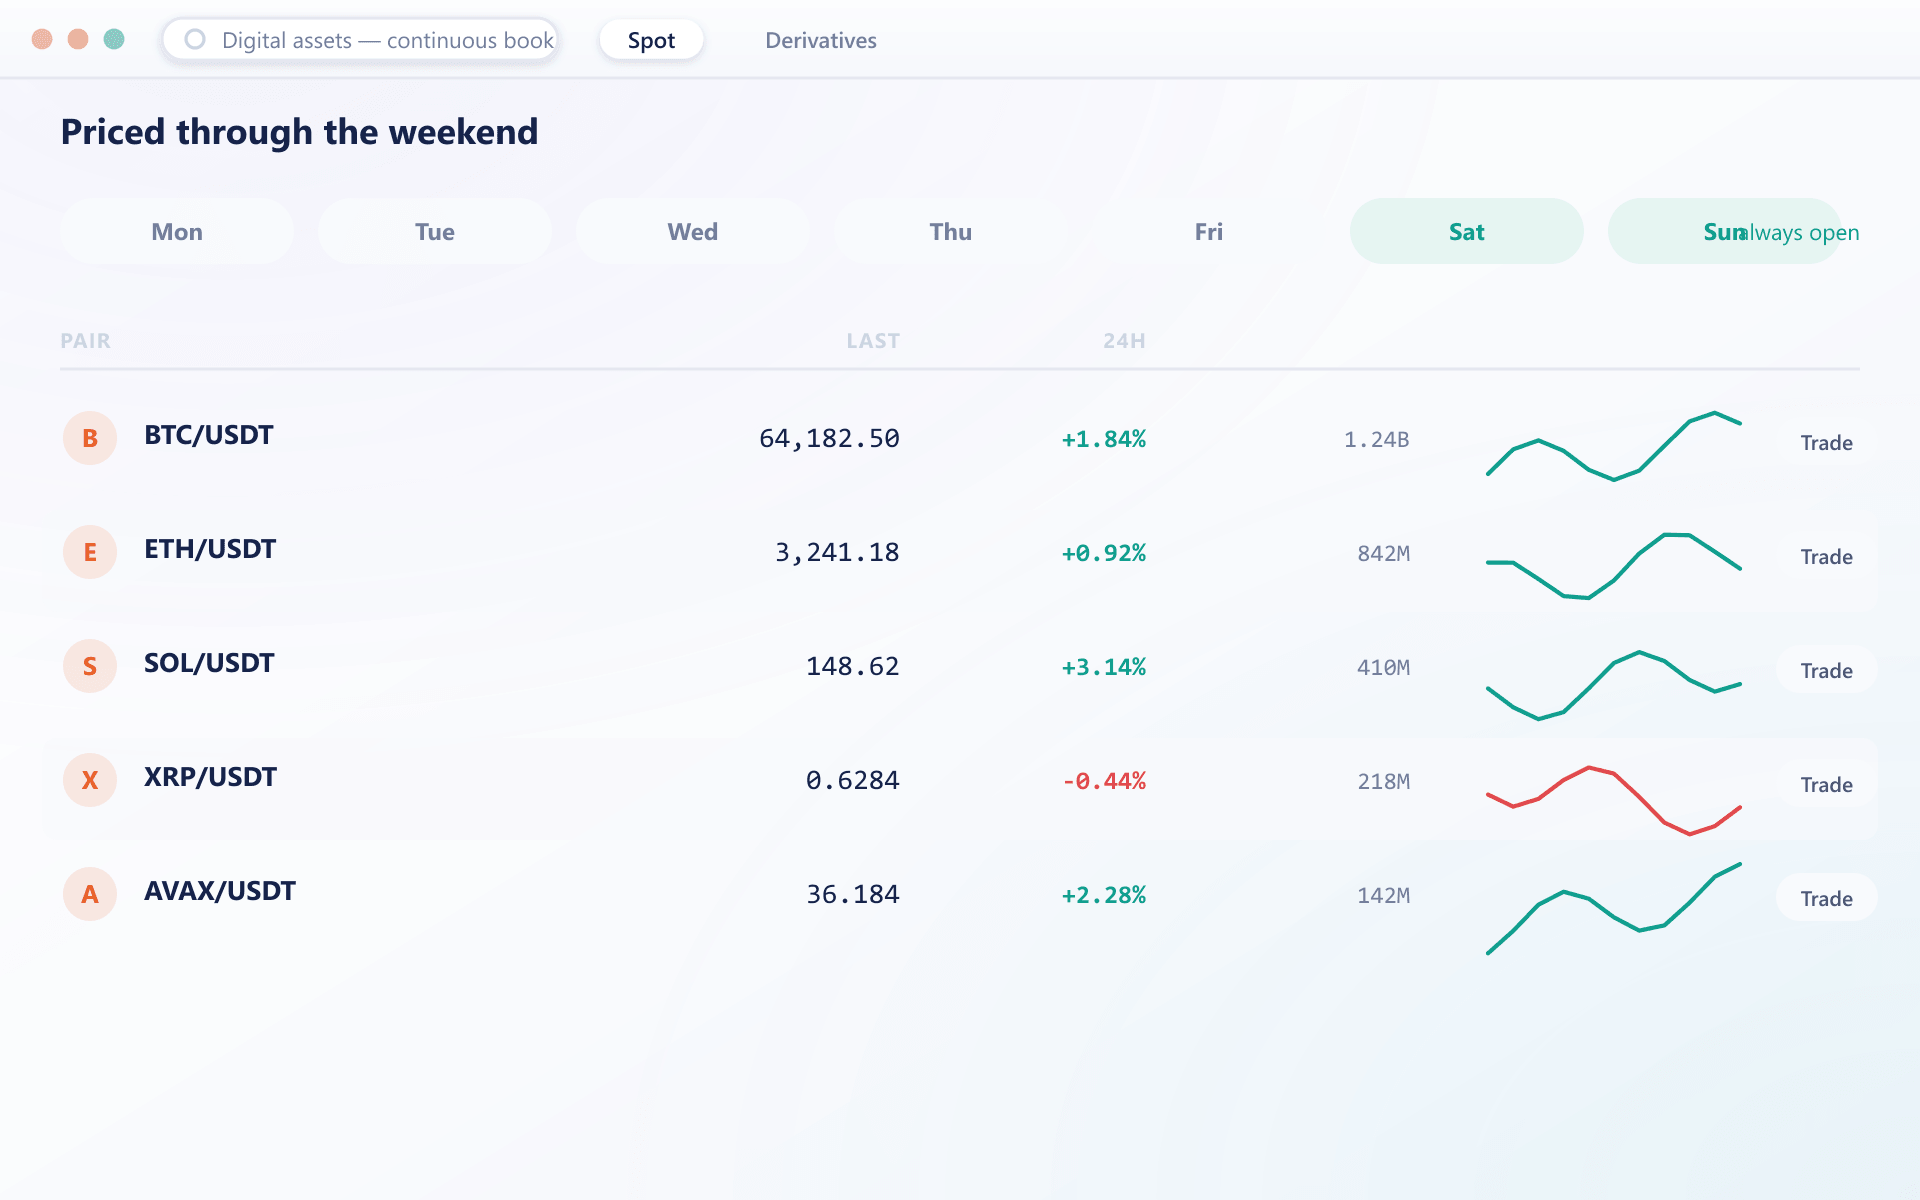Click the 0.6284 last price
This screenshot has width=1920, height=1200.
click(853, 781)
